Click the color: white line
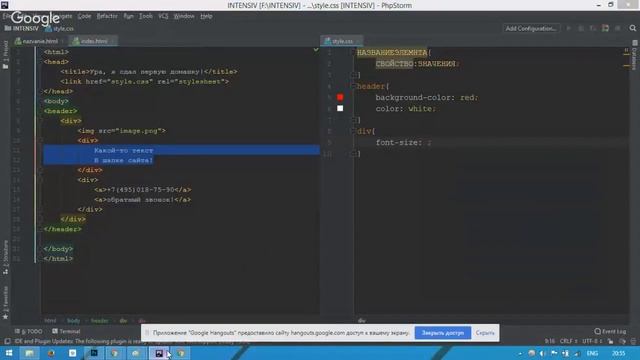The width and height of the screenshot is (640, 360). (405, 109)
